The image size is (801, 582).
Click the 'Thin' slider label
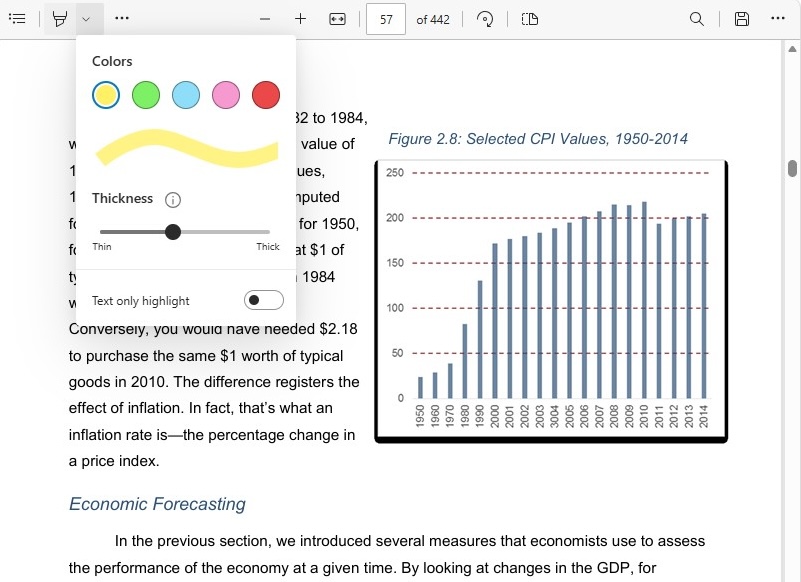point(102,247)
